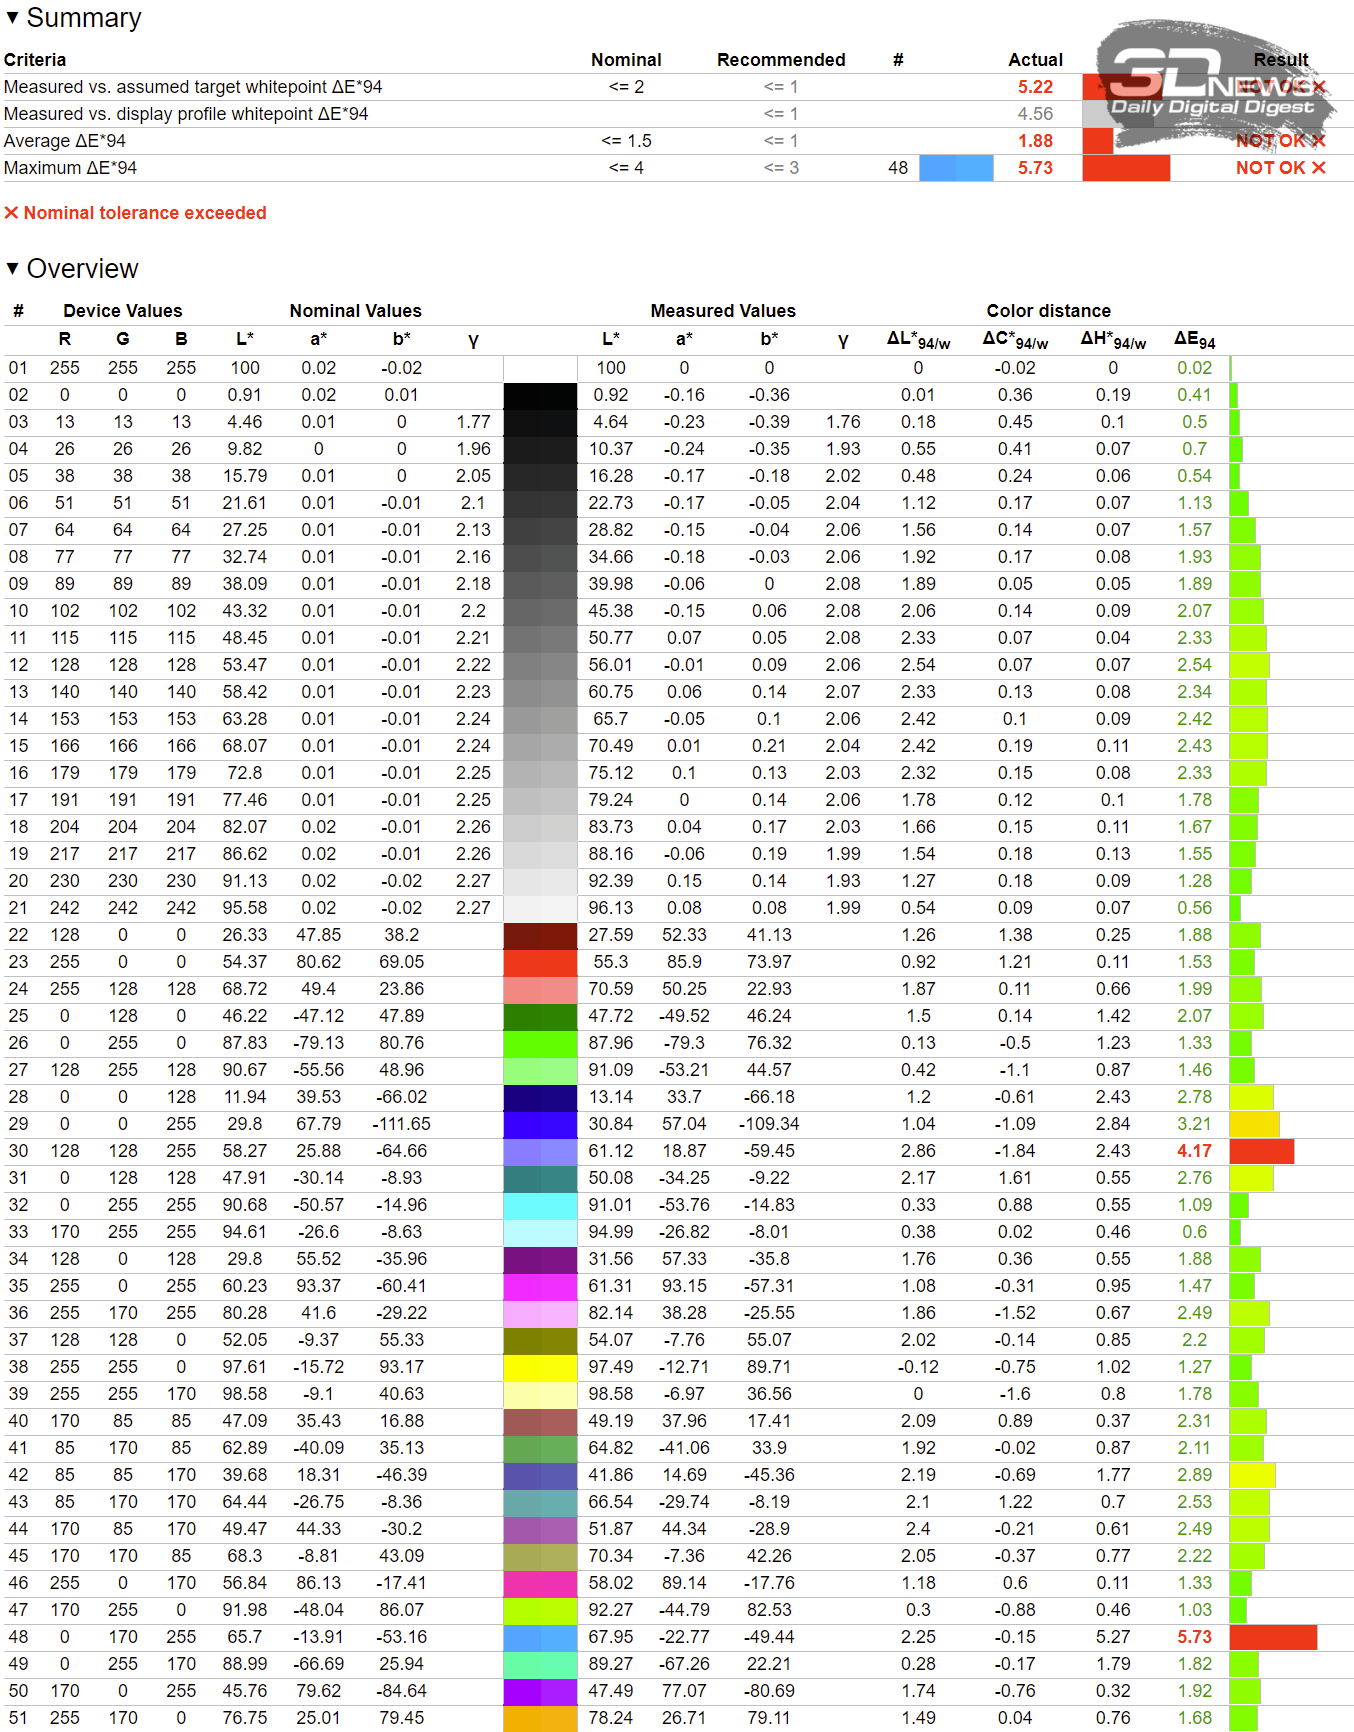Image resolution: width=1354 pixels, height=1732 pixels.
Task: Click the yellow swatch in row 38
Action: point(540,1367)
